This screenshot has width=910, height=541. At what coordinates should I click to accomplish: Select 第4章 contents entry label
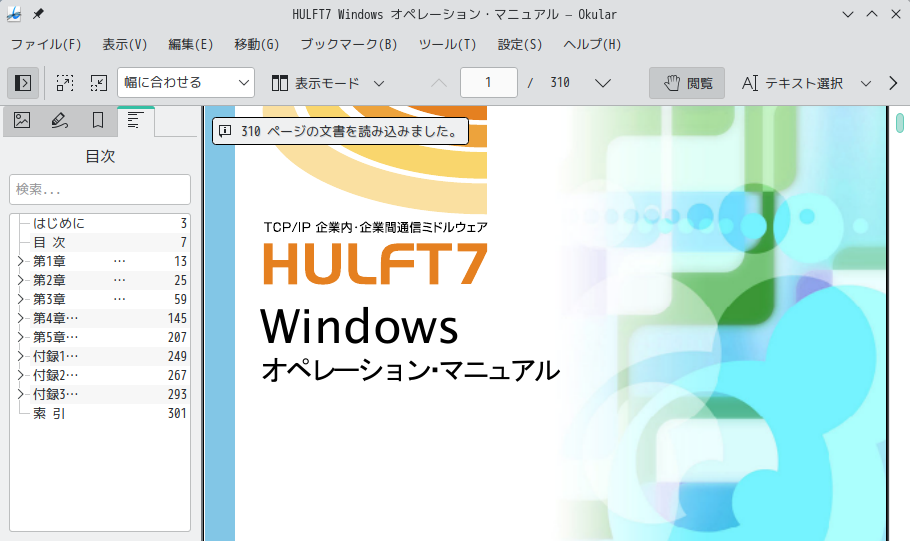click(x=55, y=318)
